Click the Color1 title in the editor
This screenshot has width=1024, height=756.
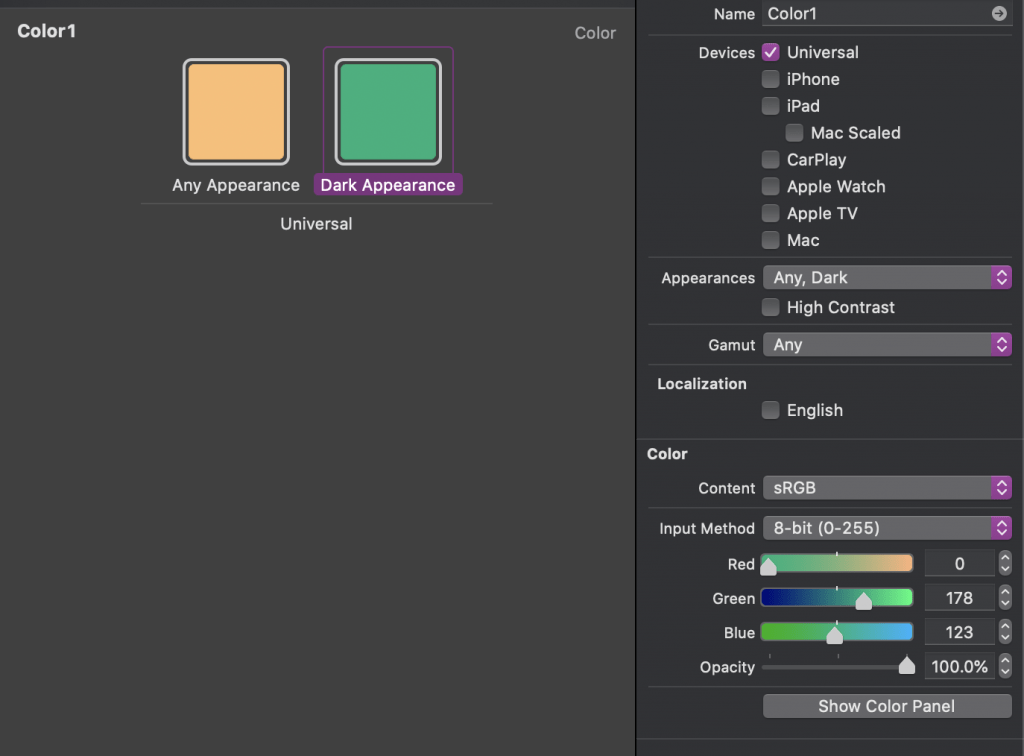(x=46, y=31)
